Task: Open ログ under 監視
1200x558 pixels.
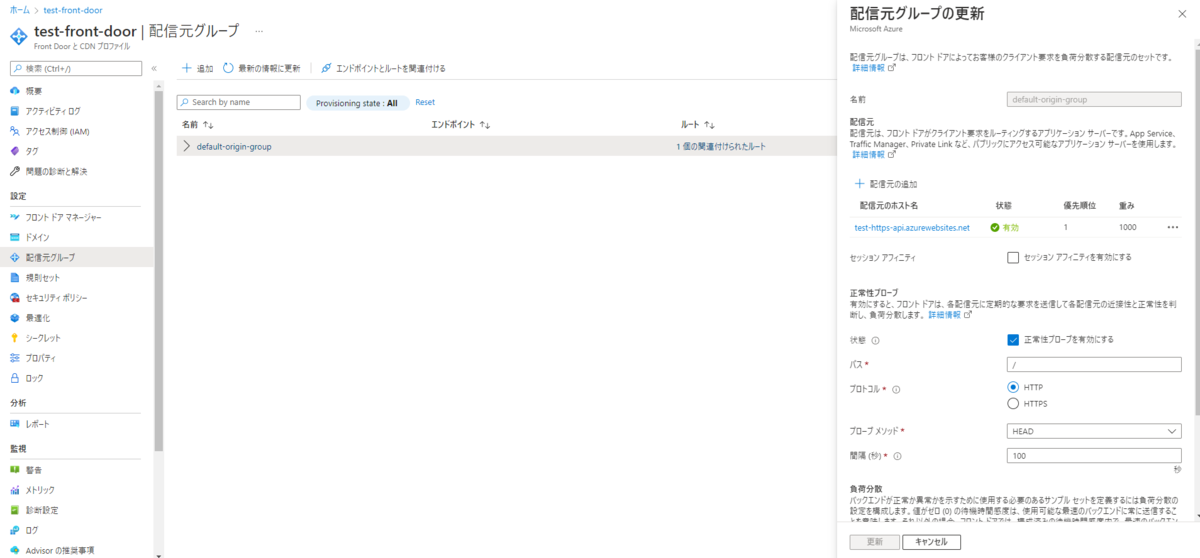Action: pyautogui.click(x=32, y=530)
